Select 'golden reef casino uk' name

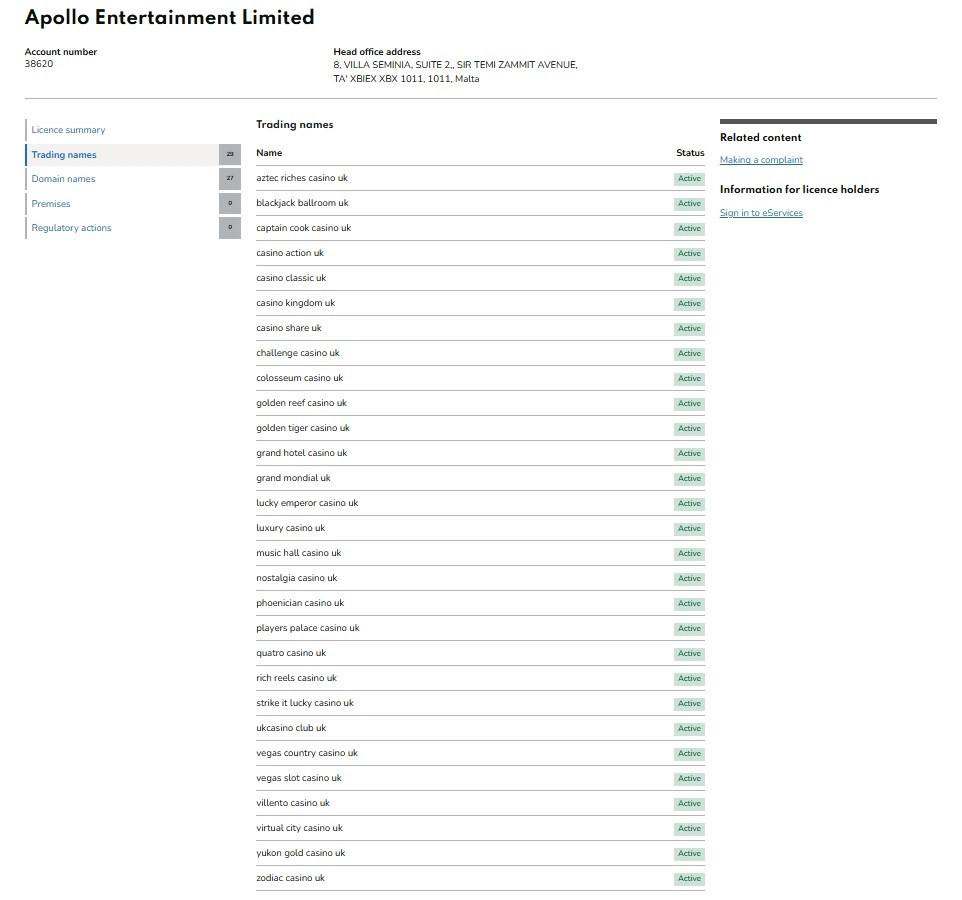click(x=301, y=403)
